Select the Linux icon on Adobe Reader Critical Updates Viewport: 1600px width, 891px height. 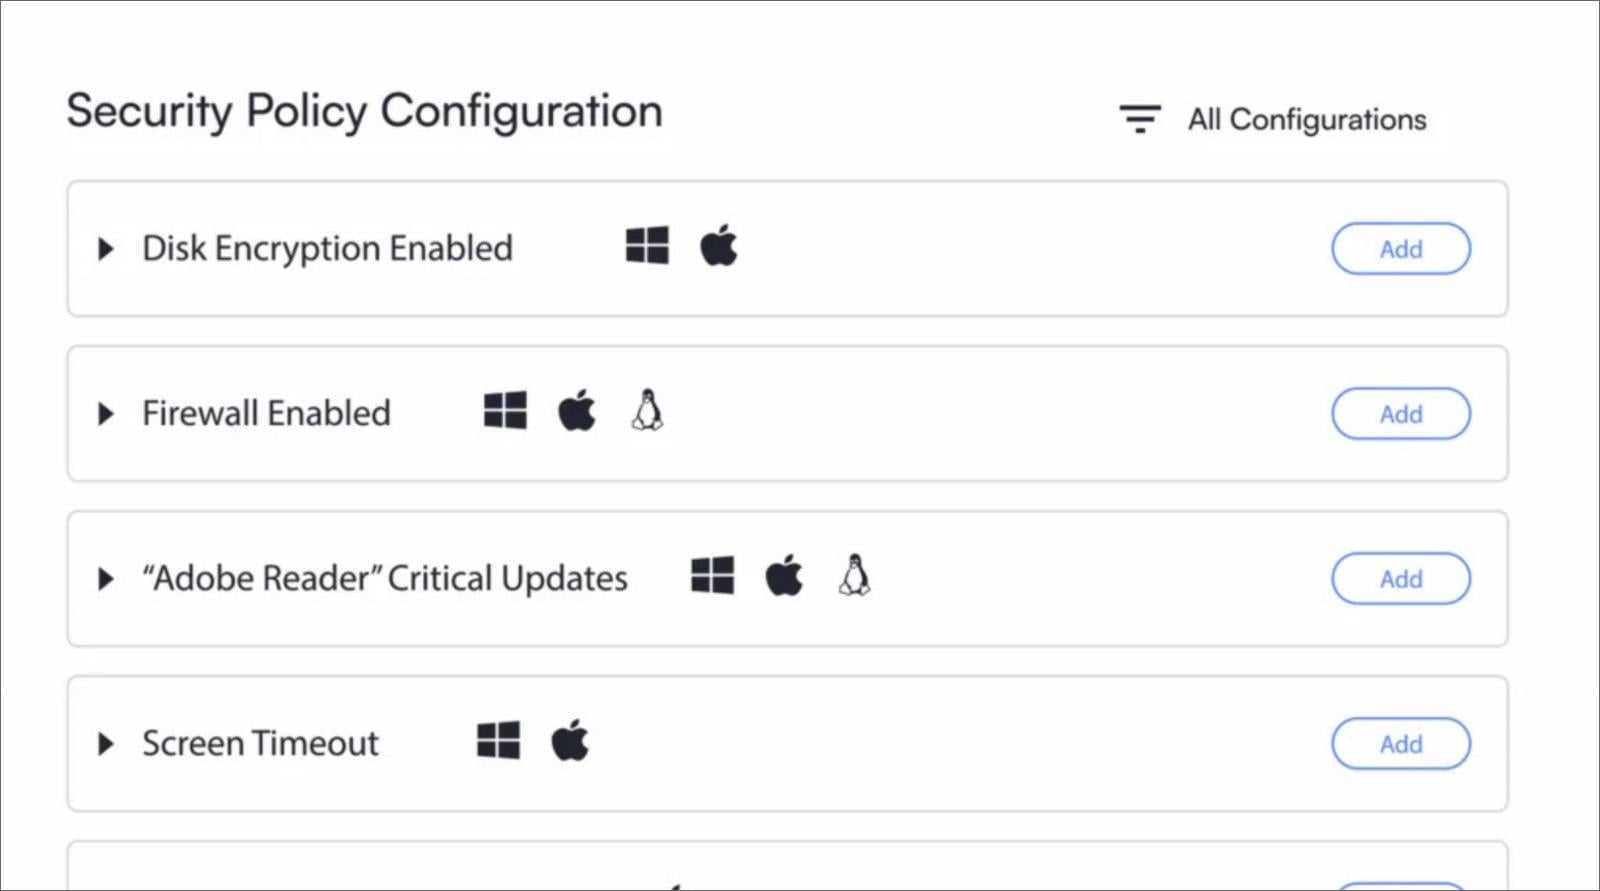(856, 575)
